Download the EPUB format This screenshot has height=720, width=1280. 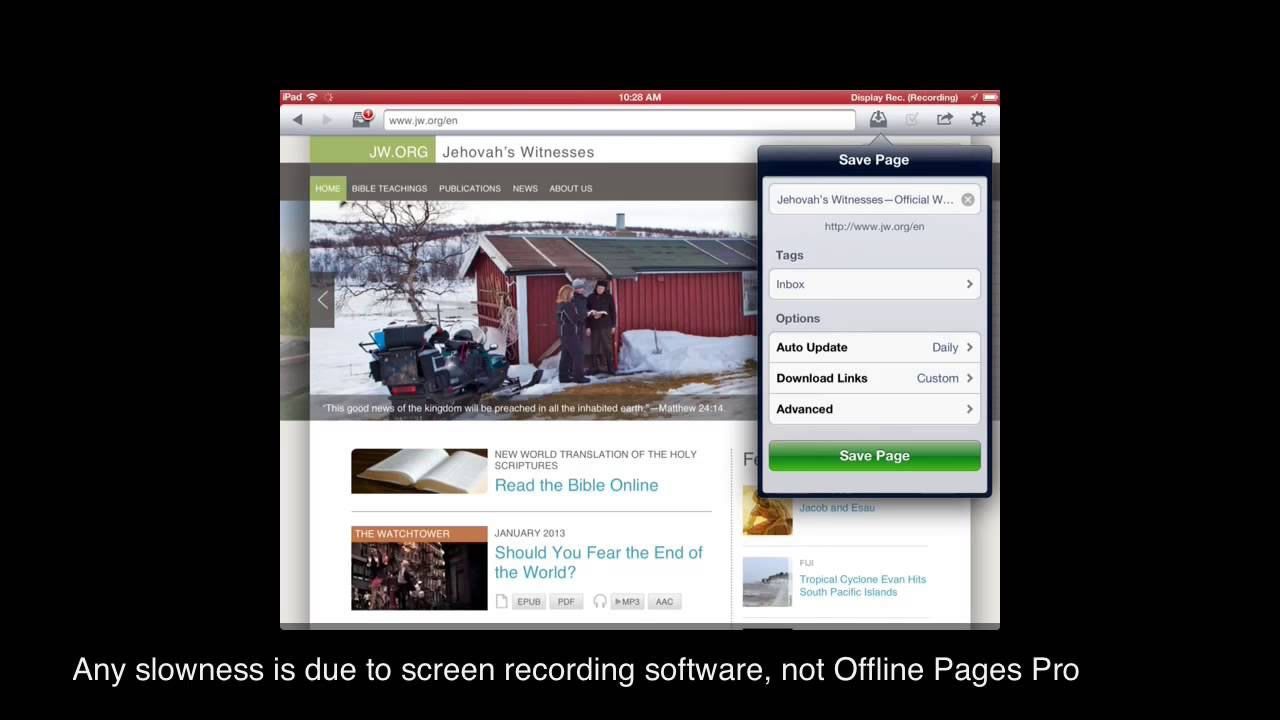tap(528, 601)
